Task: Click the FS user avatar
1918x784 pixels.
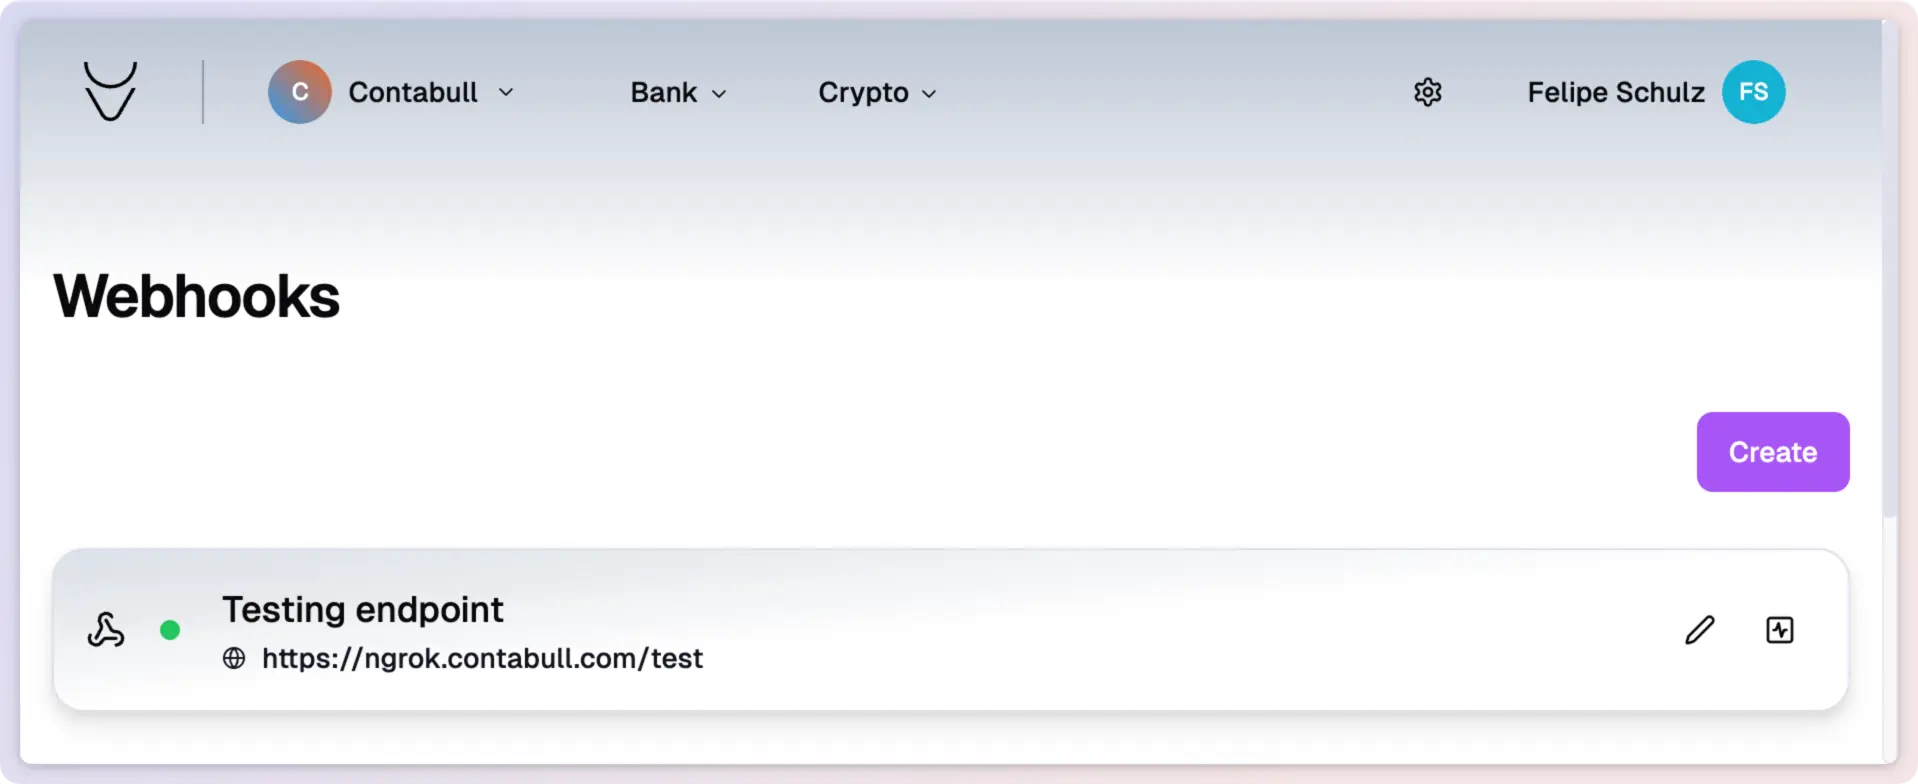Action: (1753, 92)
